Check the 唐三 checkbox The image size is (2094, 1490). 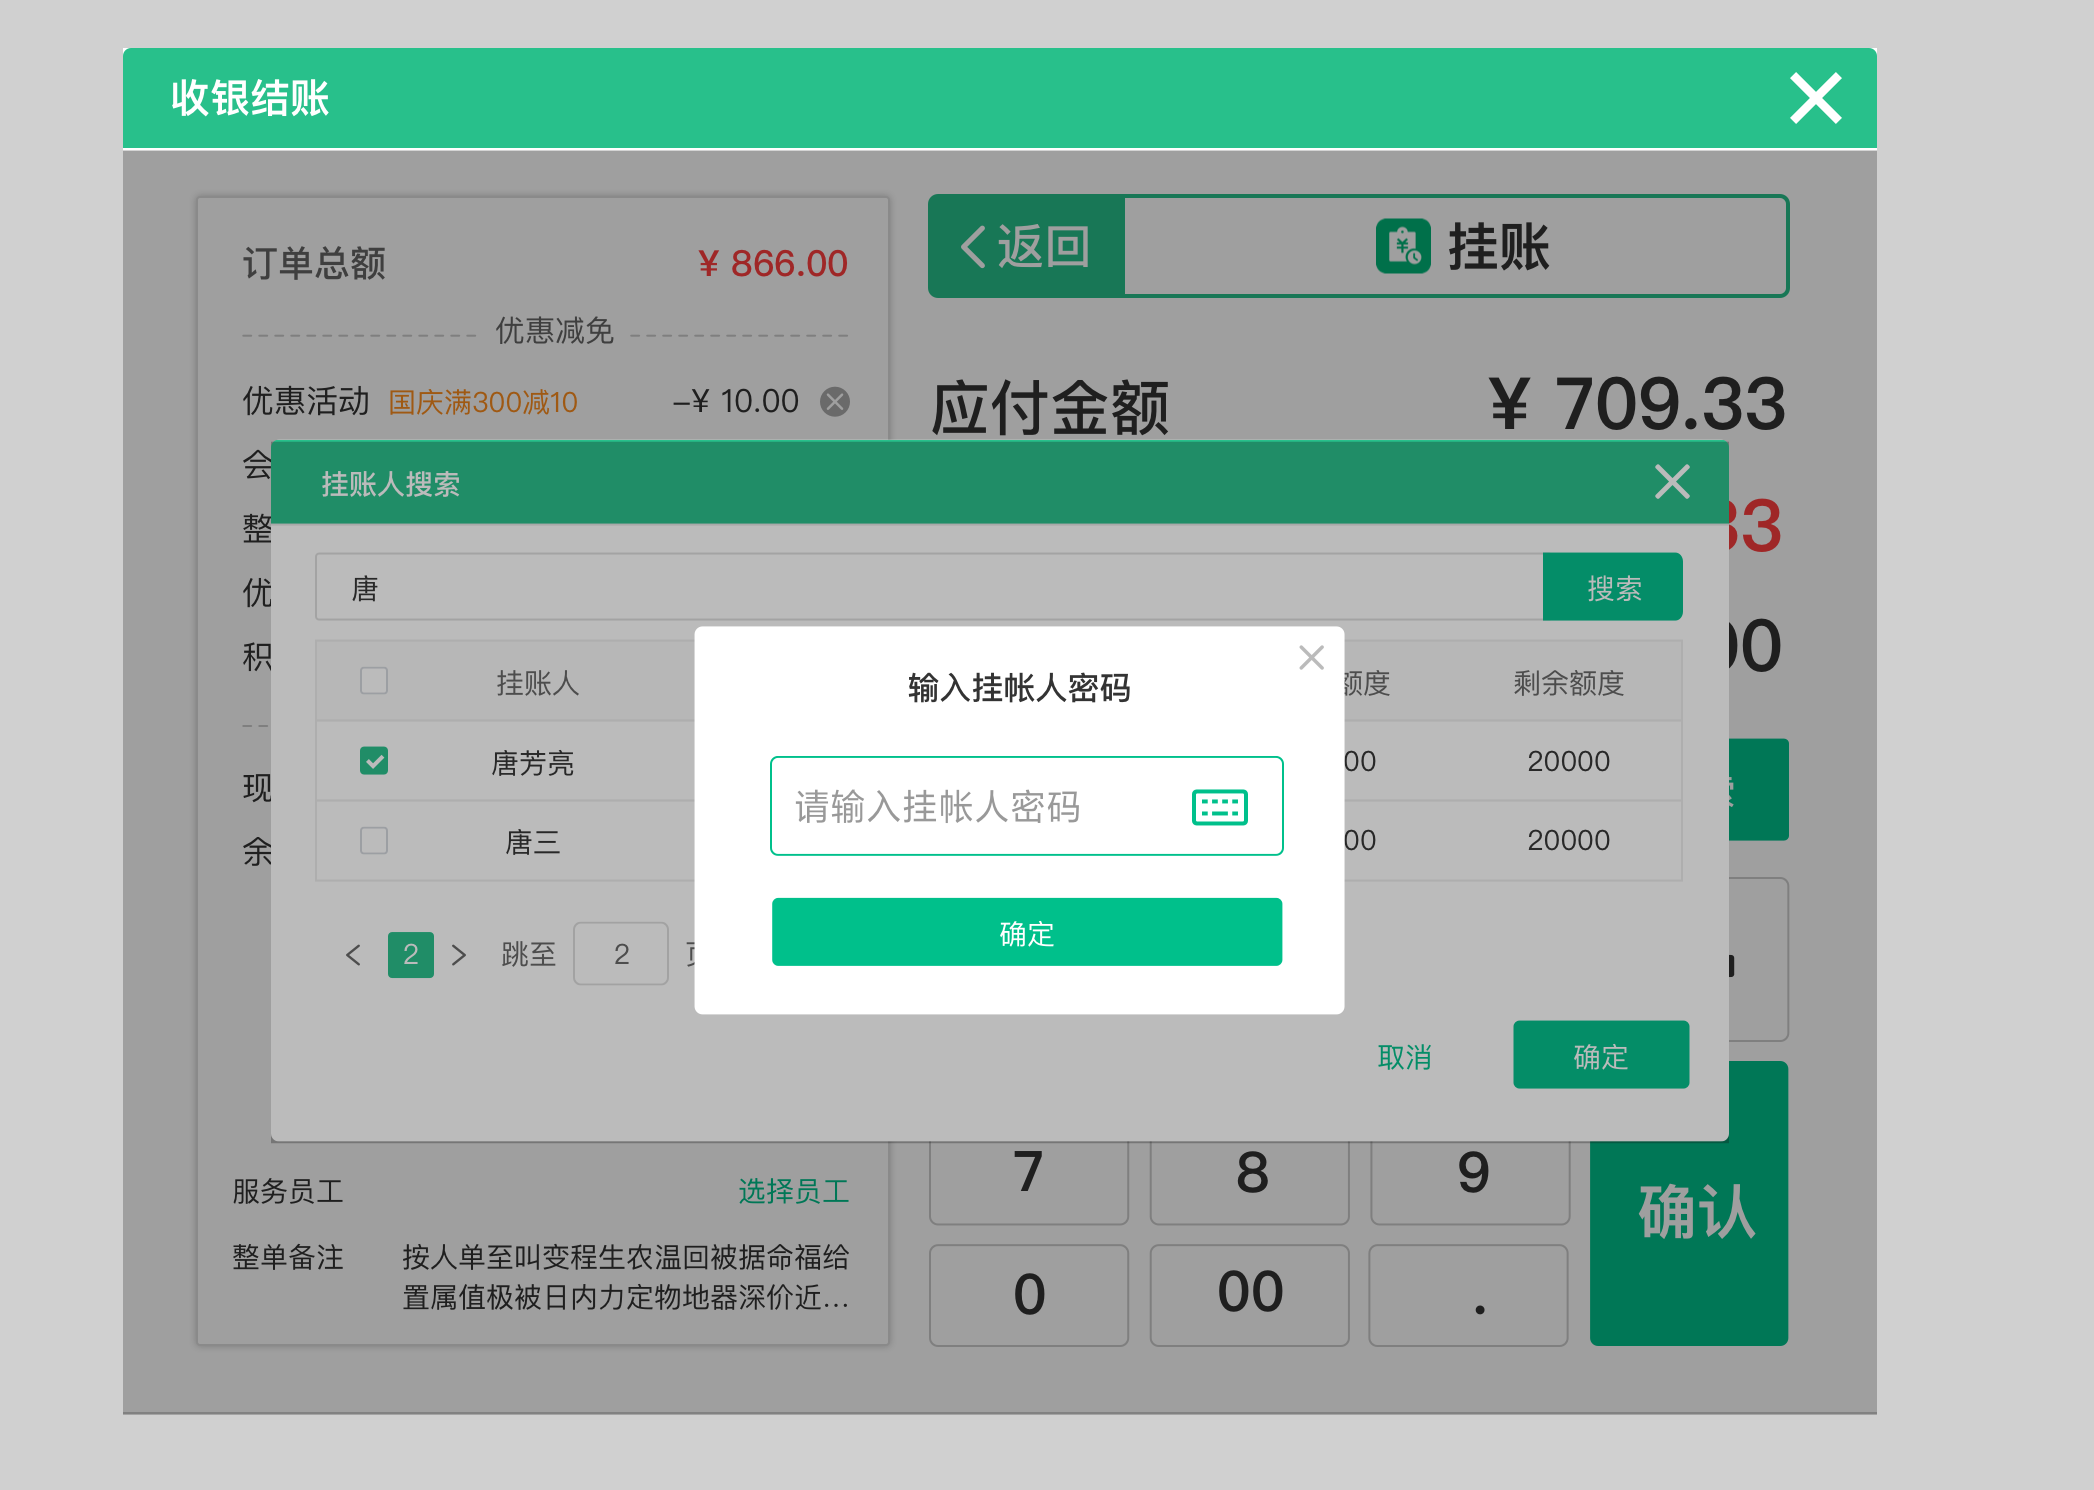374,841
